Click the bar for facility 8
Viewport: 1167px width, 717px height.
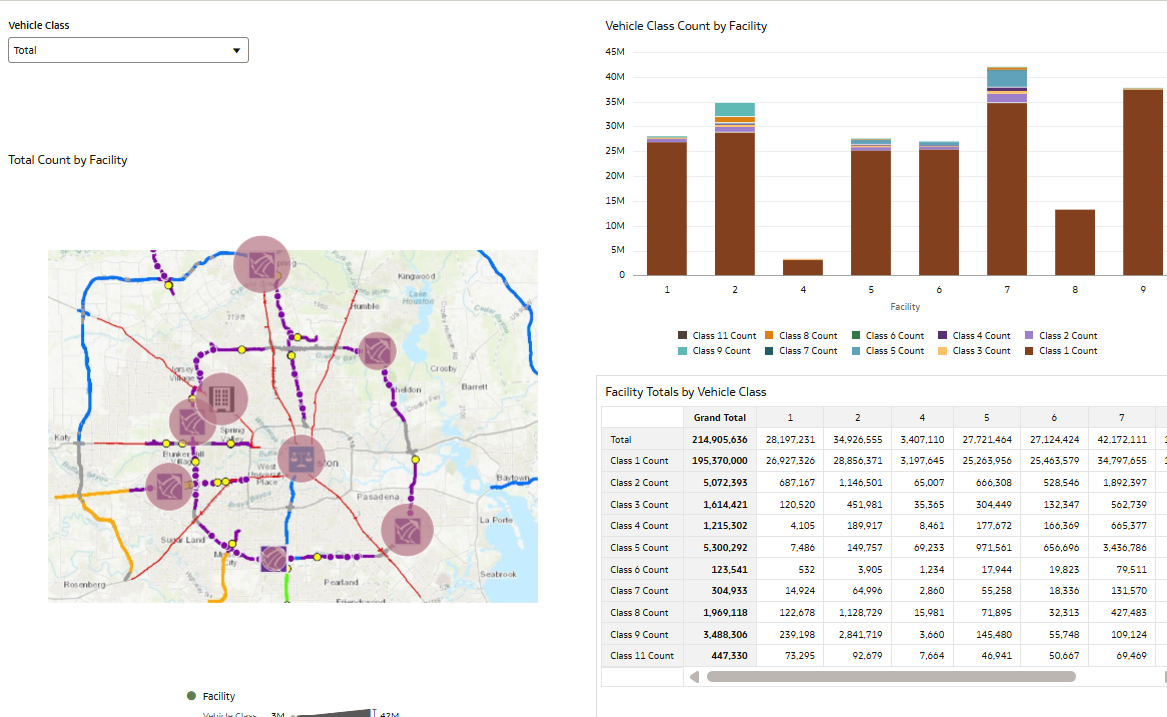(x=1075, y=243)
